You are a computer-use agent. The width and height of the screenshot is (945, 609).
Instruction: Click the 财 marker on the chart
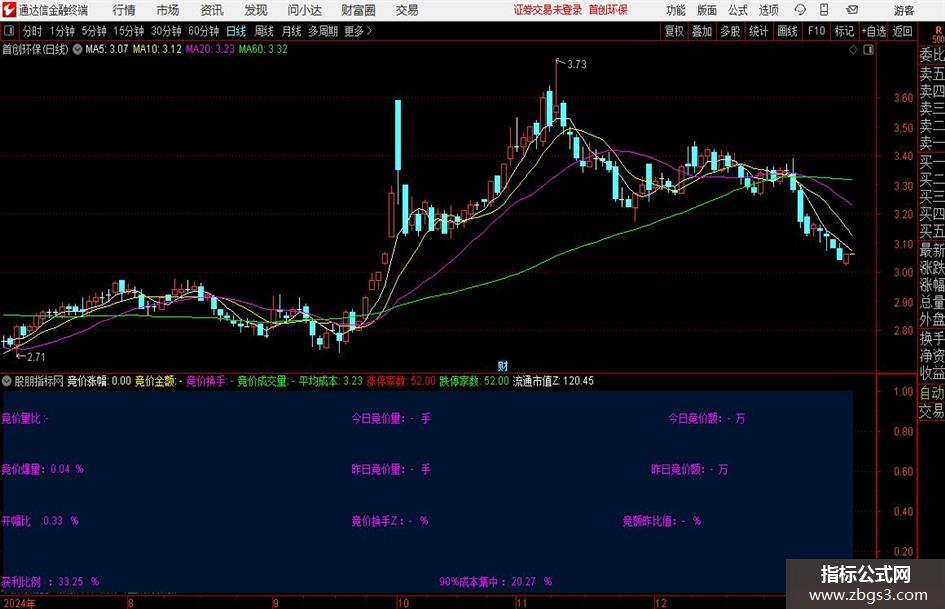coord(503,365)
